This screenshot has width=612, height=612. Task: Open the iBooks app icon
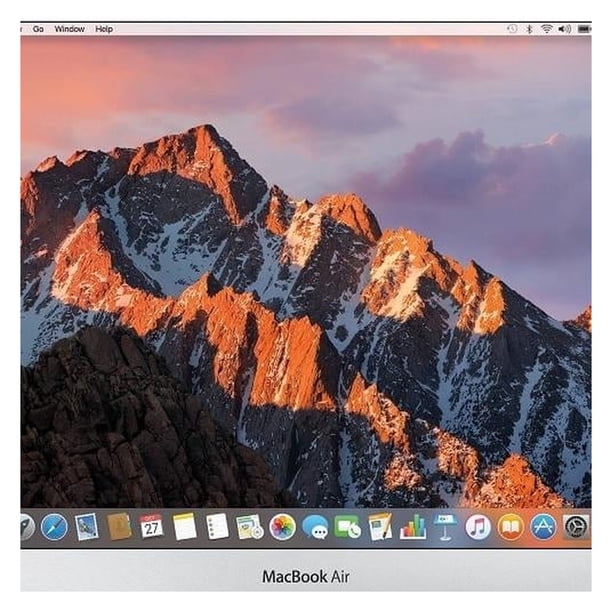511,527
